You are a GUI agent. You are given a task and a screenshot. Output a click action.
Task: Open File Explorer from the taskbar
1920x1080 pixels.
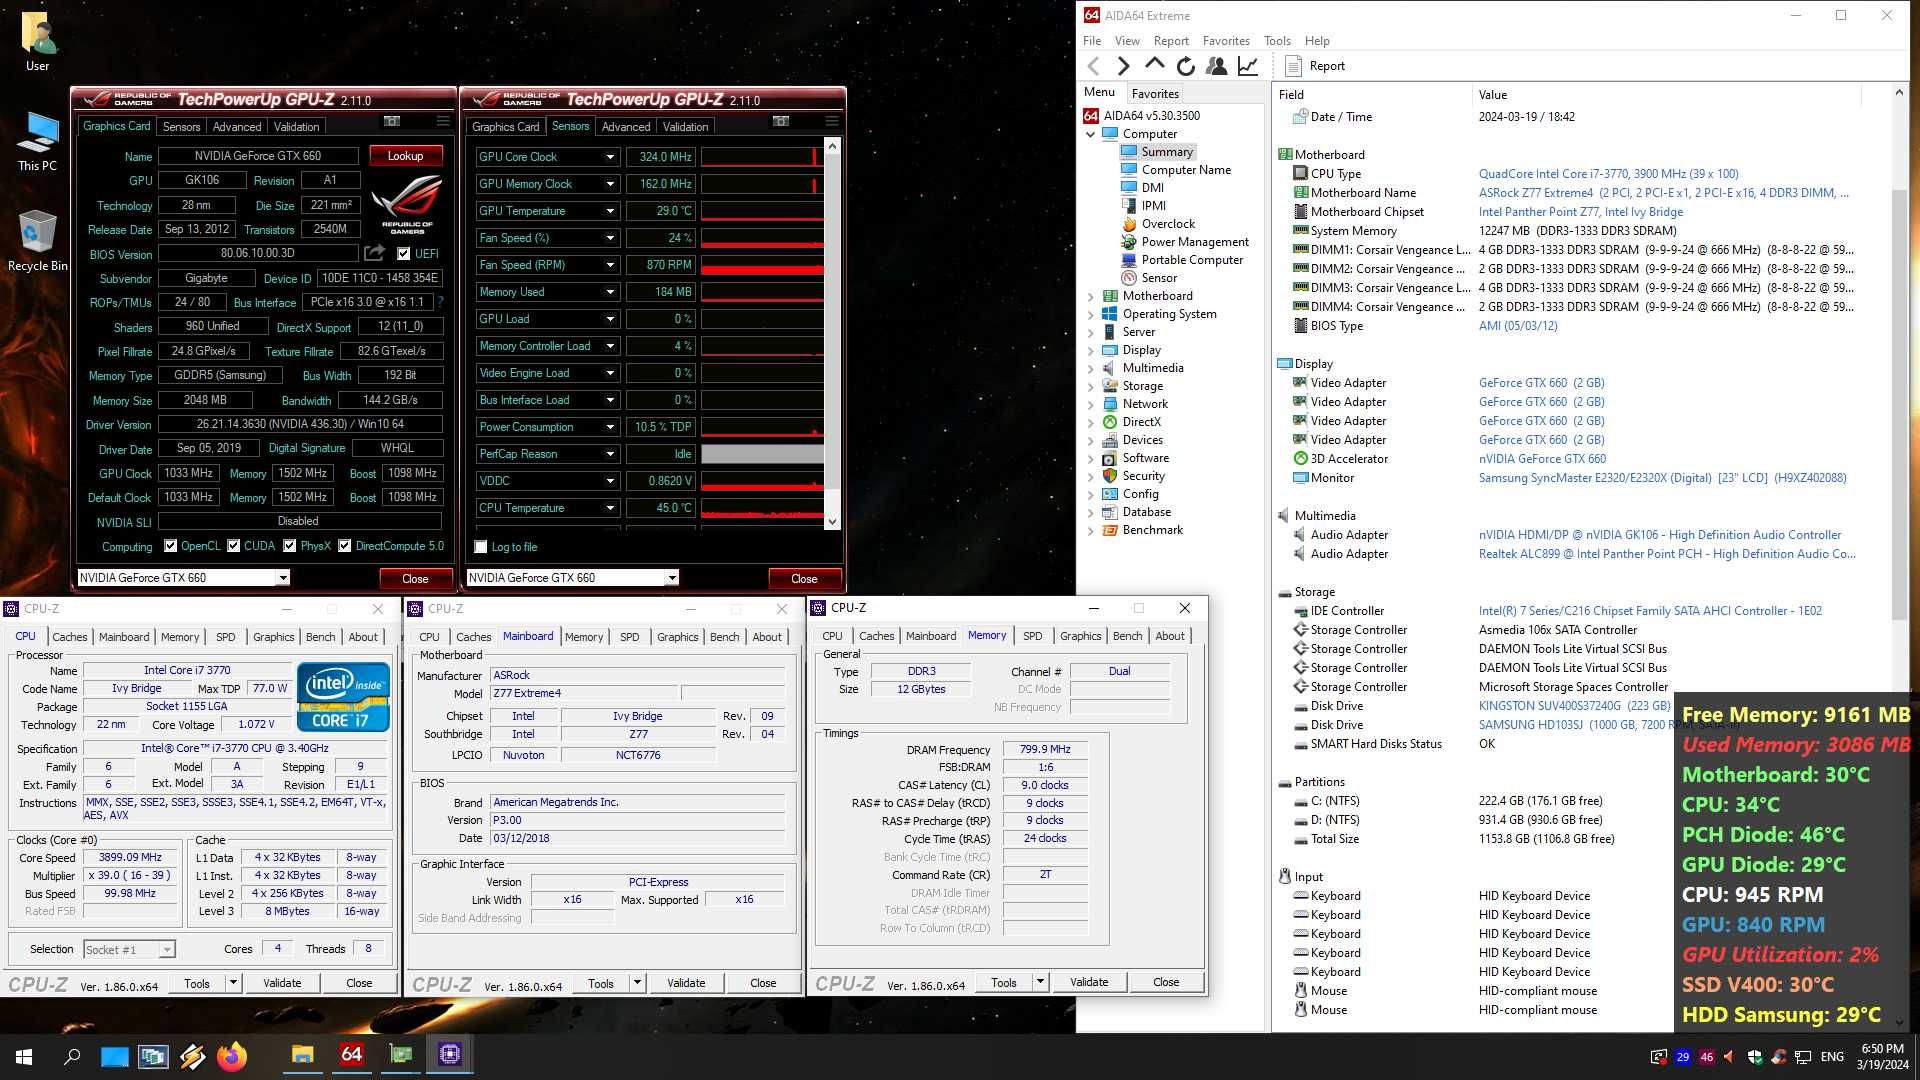click(302, 1056)
